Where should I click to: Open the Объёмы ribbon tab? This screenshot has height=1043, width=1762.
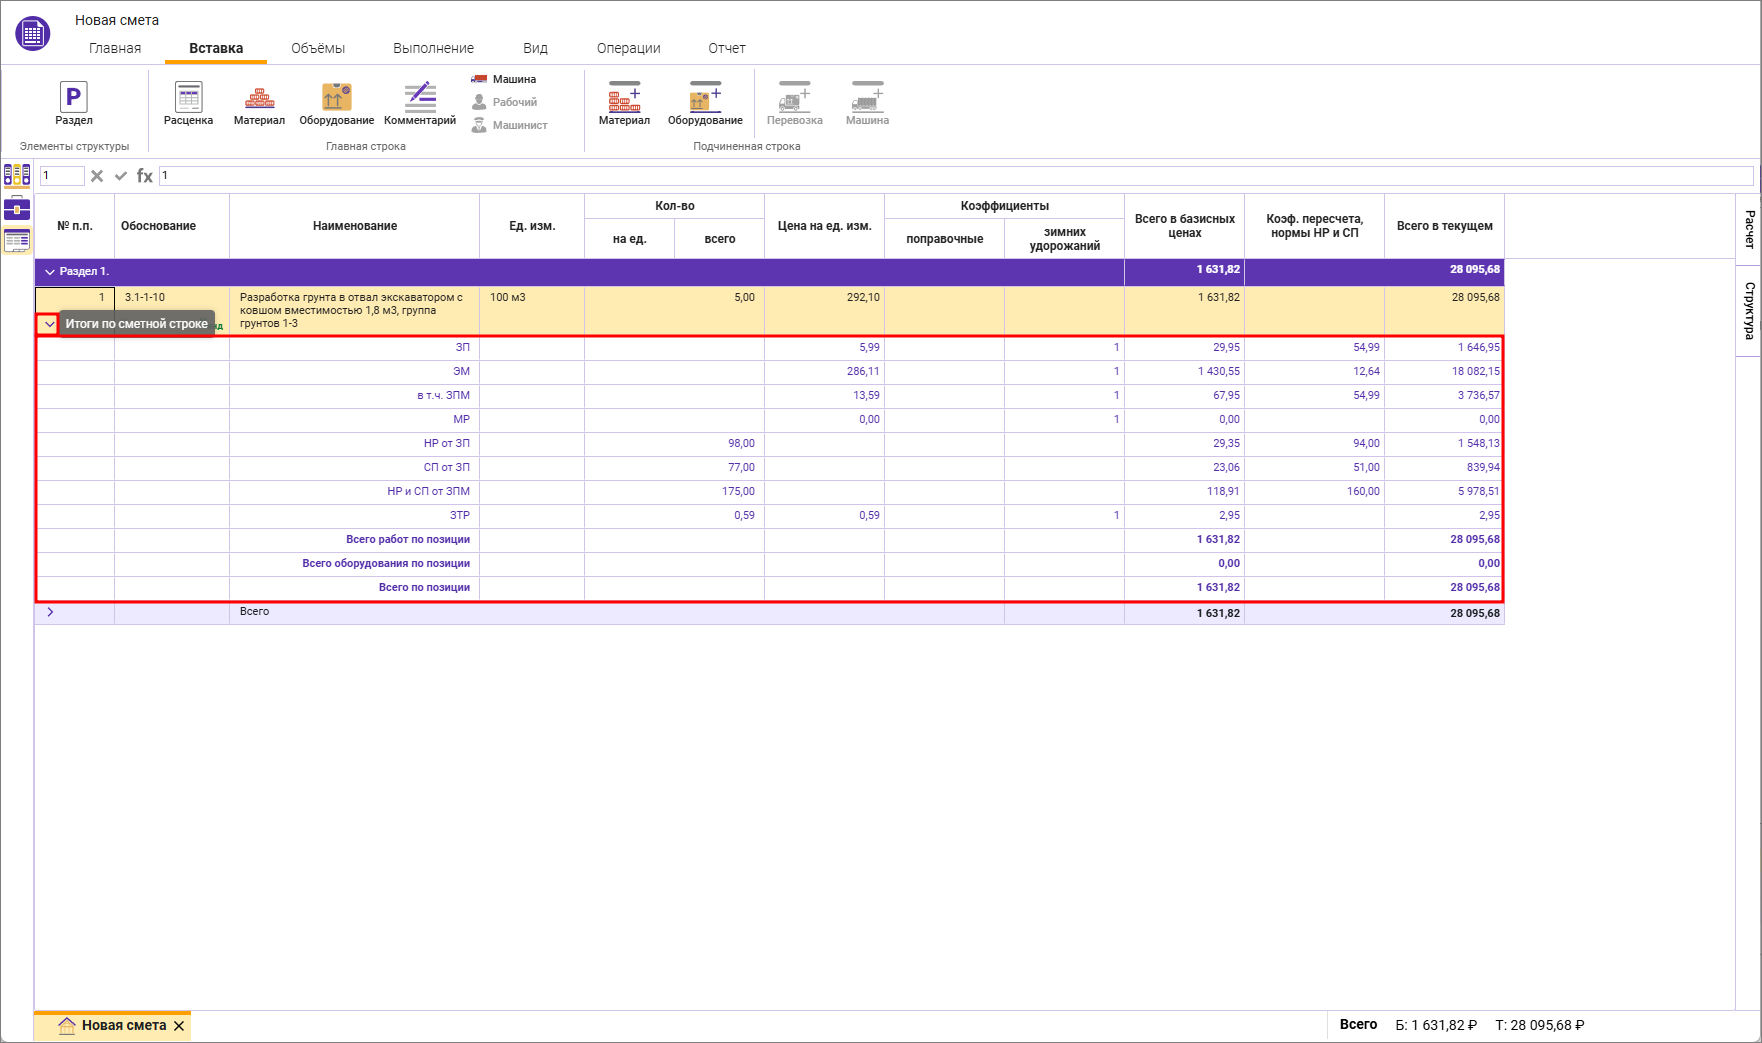318,48
